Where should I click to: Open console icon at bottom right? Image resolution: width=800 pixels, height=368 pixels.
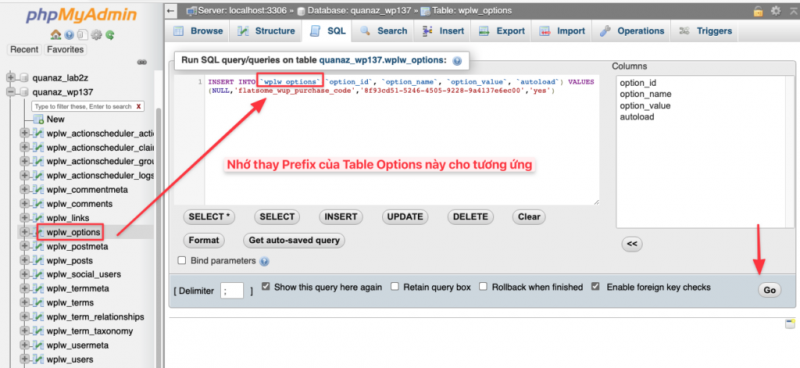tap(790, 324)
